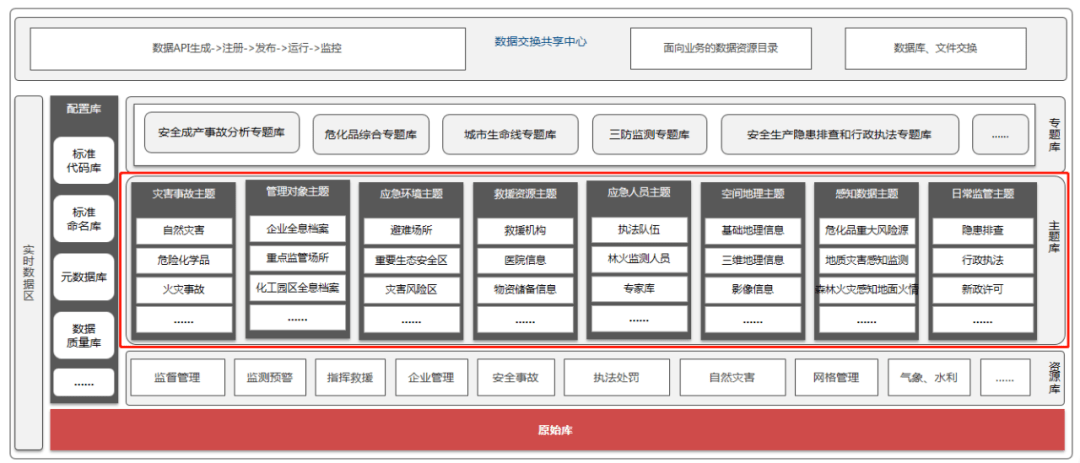Click the 数据质量库 box

point(84,334)
